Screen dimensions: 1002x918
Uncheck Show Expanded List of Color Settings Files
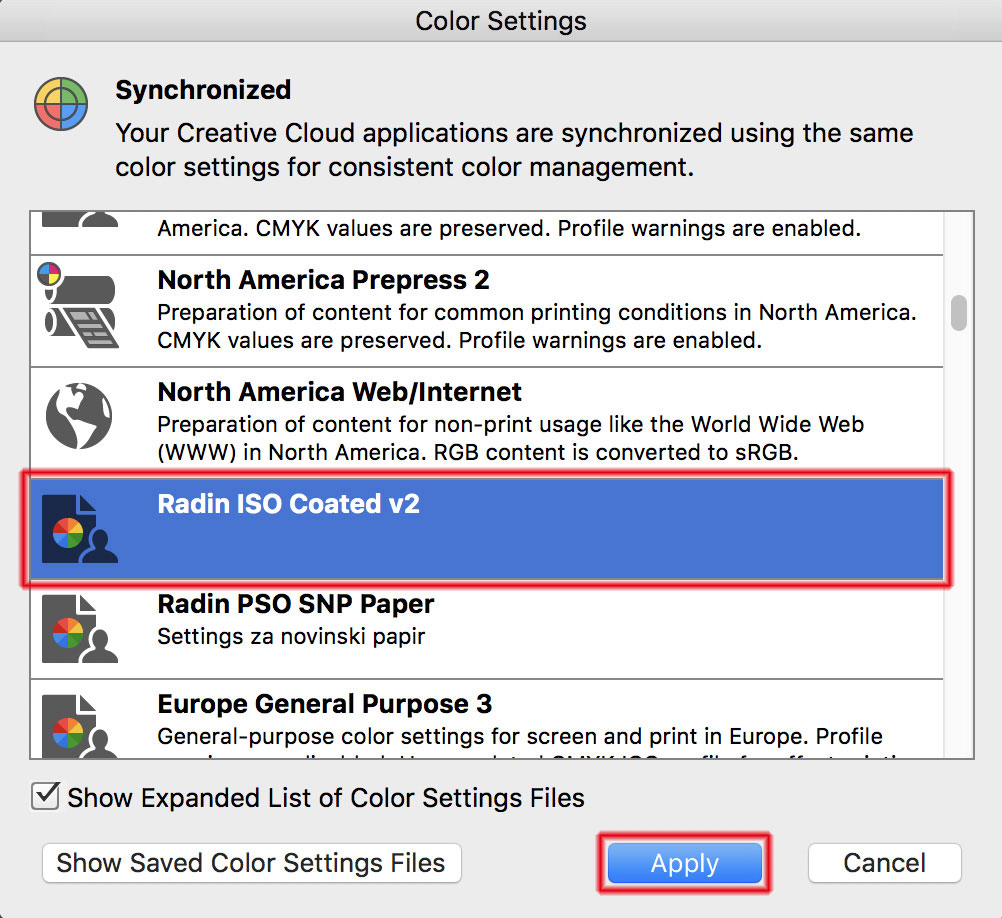click(x=45, y=797)
